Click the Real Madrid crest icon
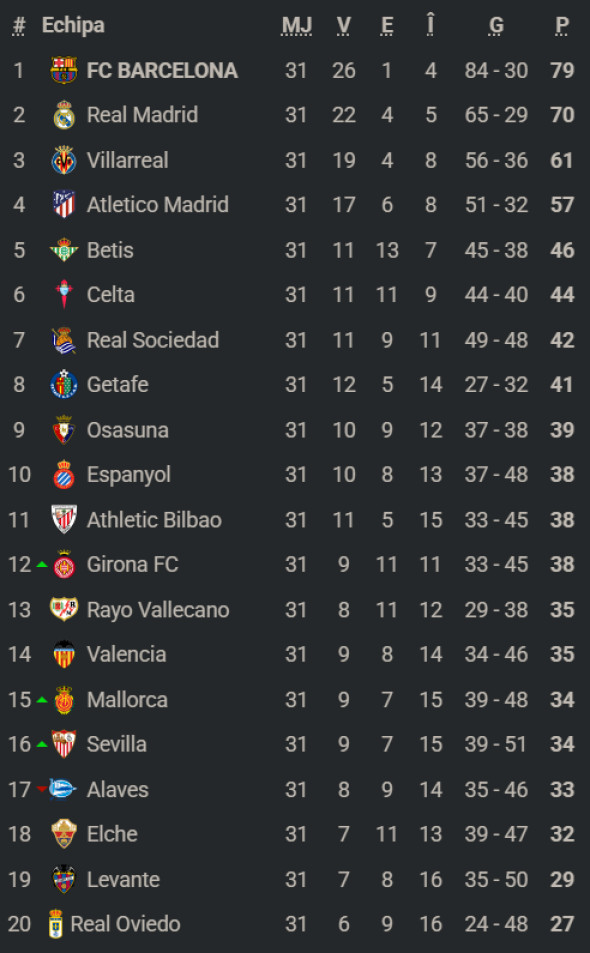Image resolution: width=590 pixels, height=953 pixels. tap(63, 115)
